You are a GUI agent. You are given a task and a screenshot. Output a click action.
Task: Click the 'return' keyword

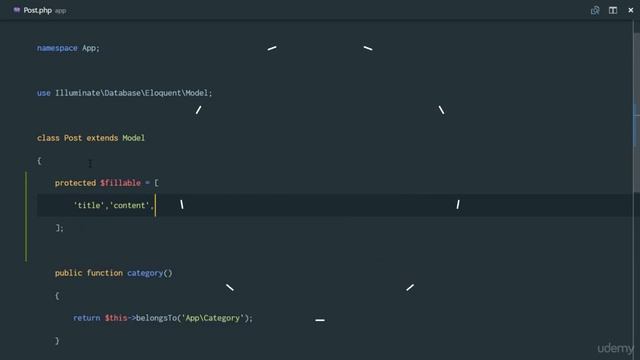click(x=87, y=318)
